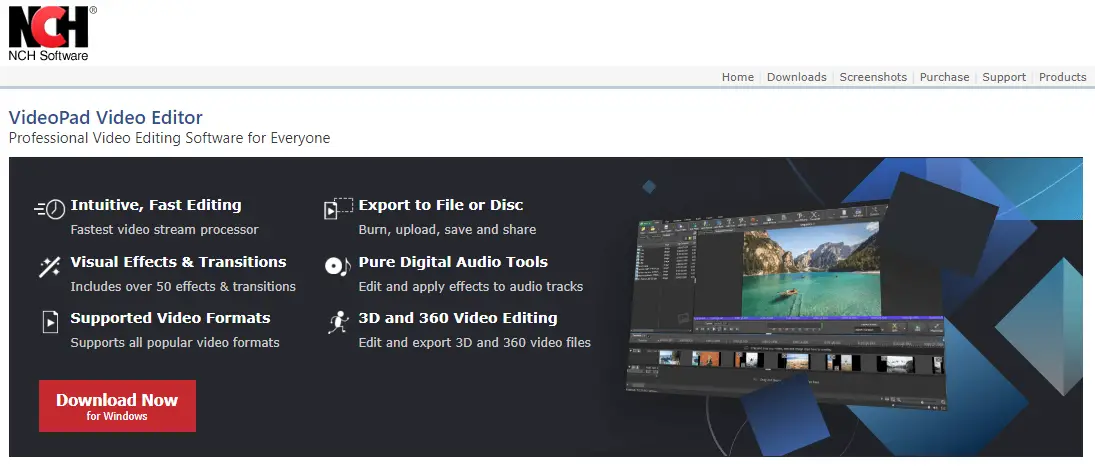Click the Export to File or Disc icon
This screenshot has height=467, width=1095.
(339, 208)
